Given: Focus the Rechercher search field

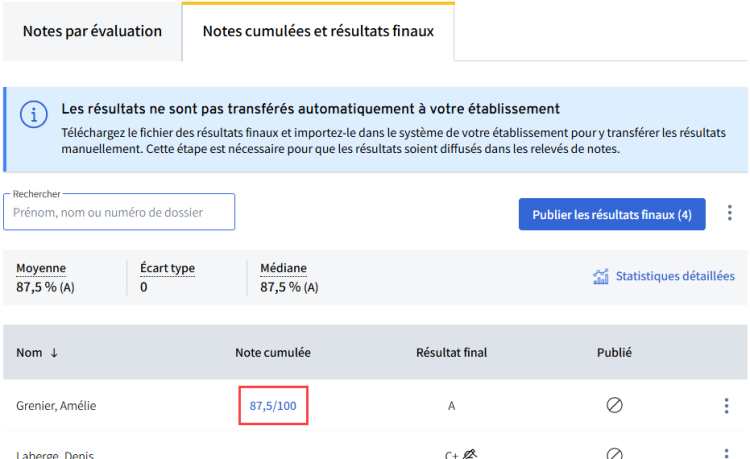Looking at the screenshot, I should click(x=119, y=212).
